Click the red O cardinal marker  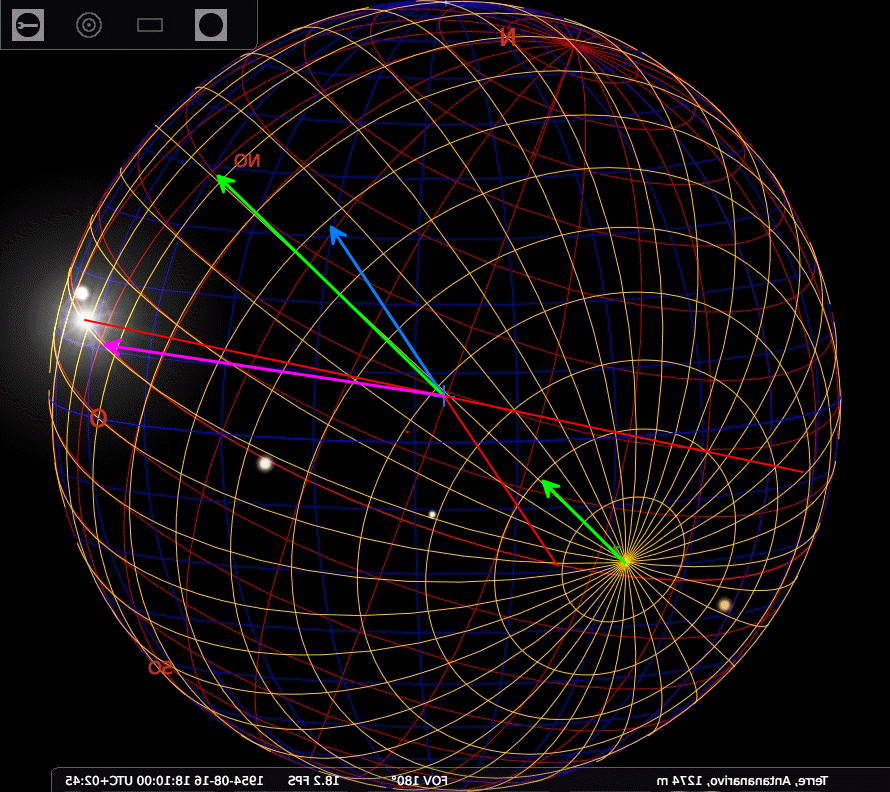98,418
